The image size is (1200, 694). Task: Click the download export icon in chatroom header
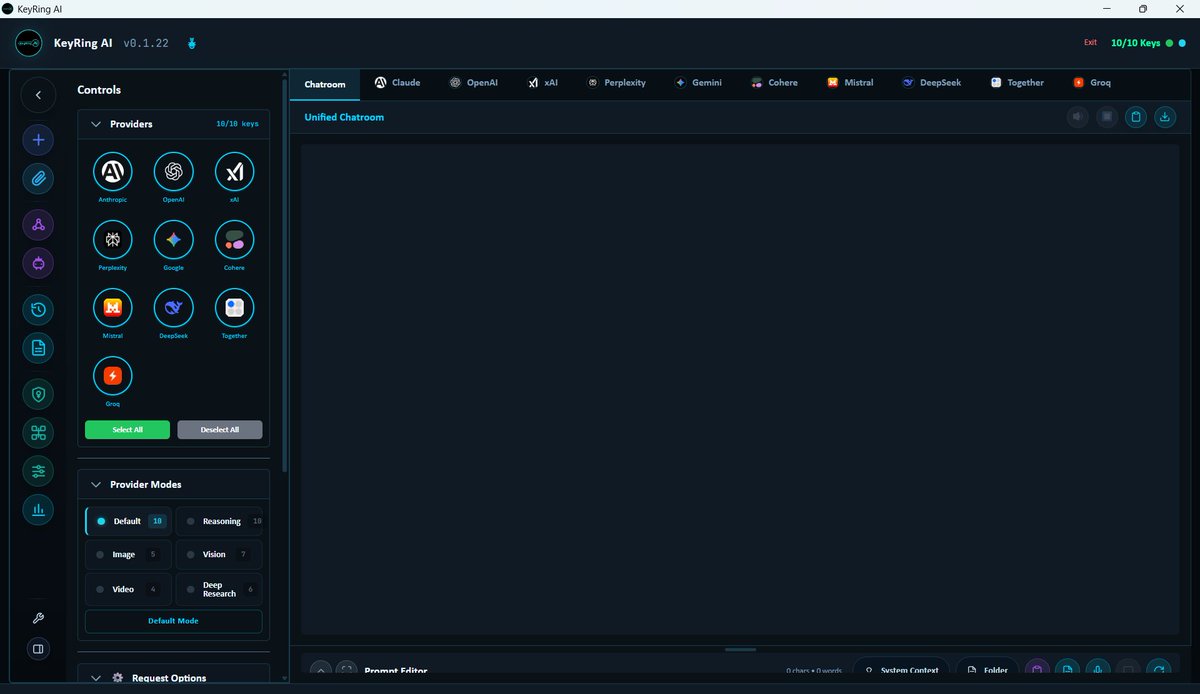(1165, 117)
